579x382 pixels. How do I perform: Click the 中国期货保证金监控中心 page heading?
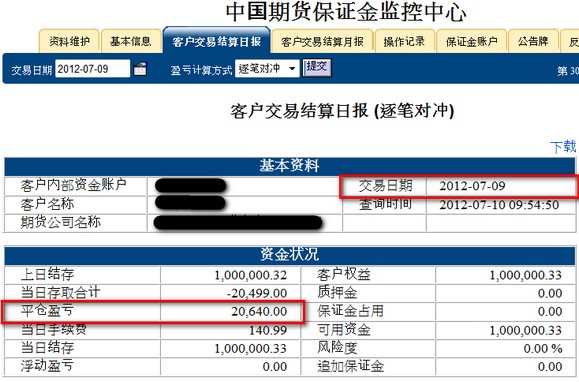click(x=346, y=12)
